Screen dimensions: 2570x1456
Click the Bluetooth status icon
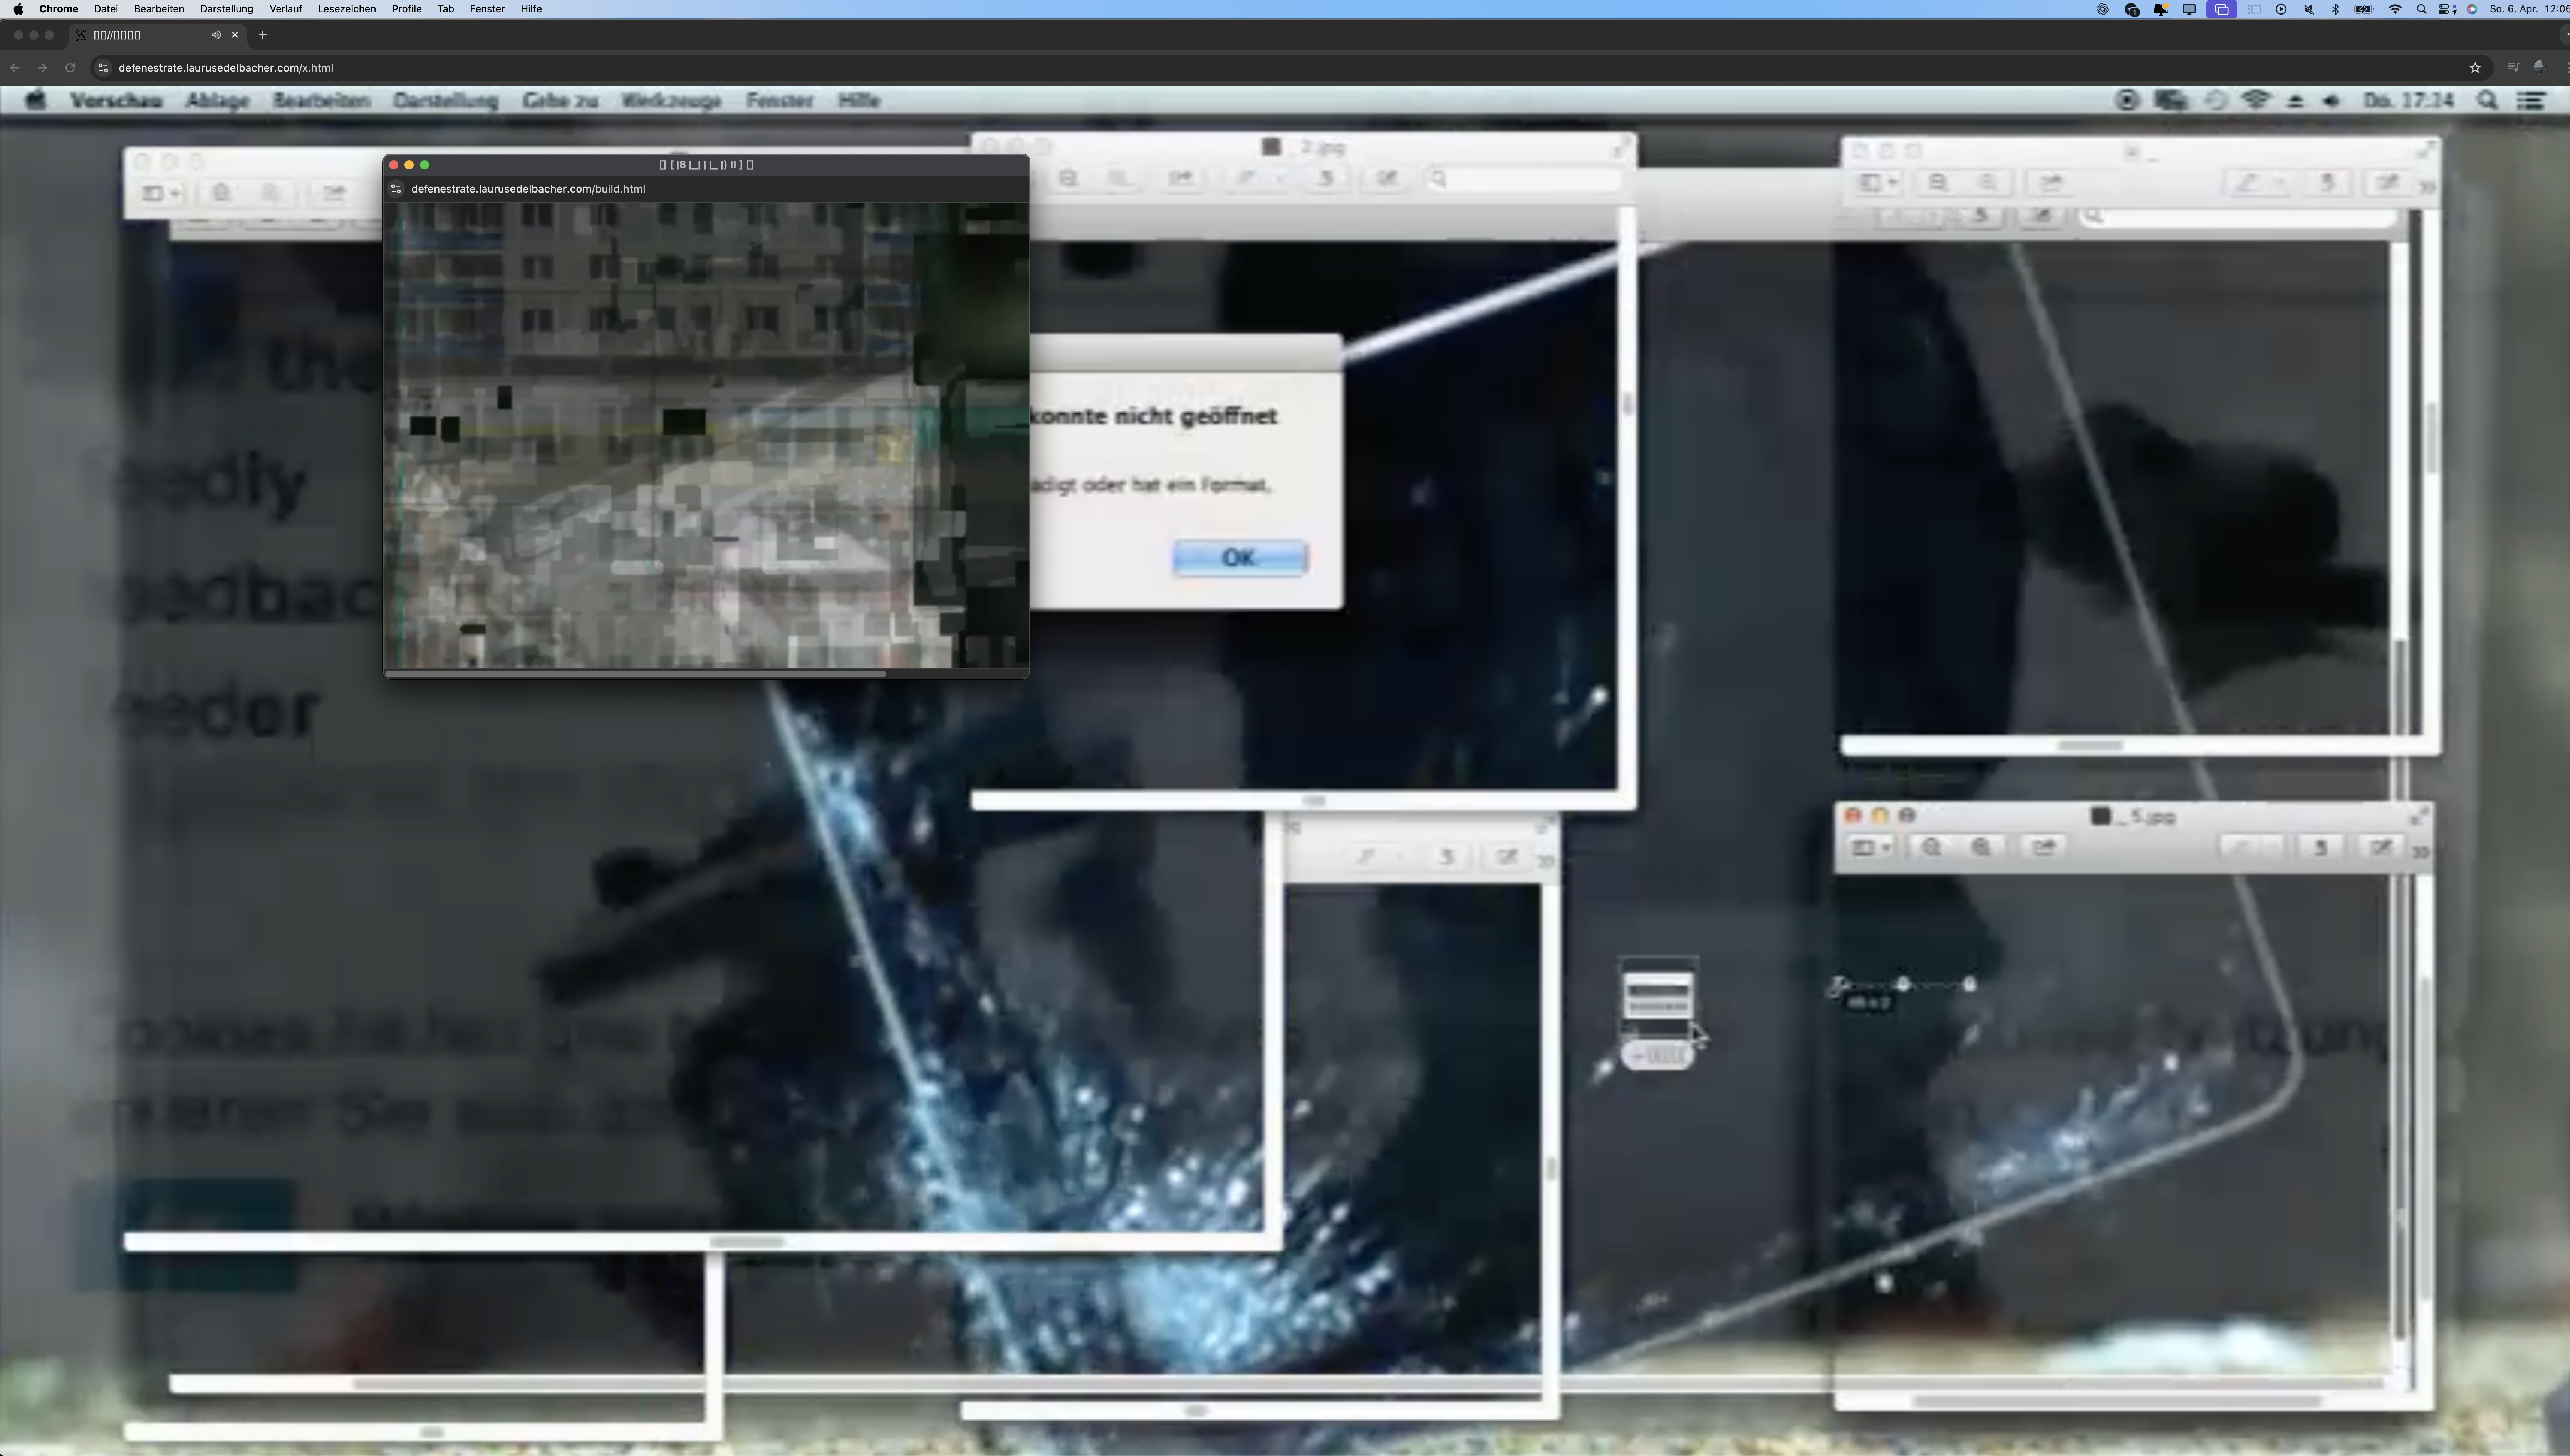point(2336,9)
